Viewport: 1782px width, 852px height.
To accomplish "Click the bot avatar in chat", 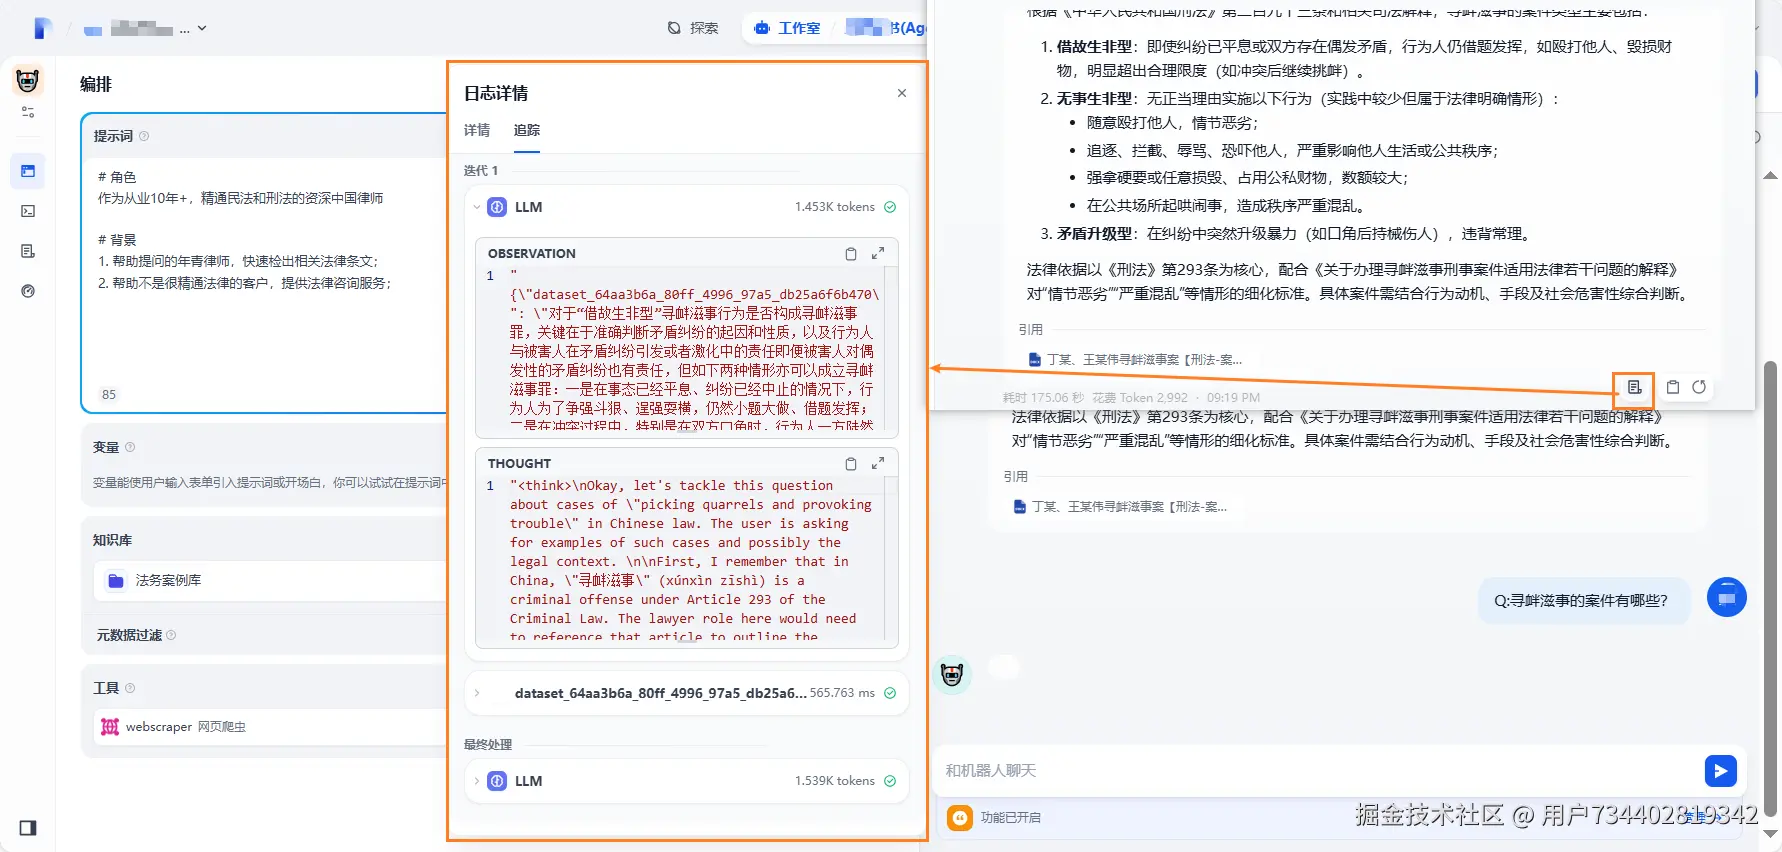I will [x=952, y=675].
